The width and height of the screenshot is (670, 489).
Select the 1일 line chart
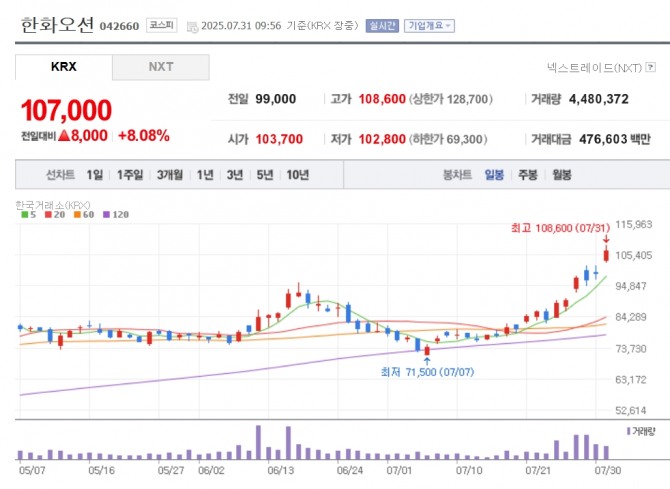pyautogui.click(x=94, y=174)
